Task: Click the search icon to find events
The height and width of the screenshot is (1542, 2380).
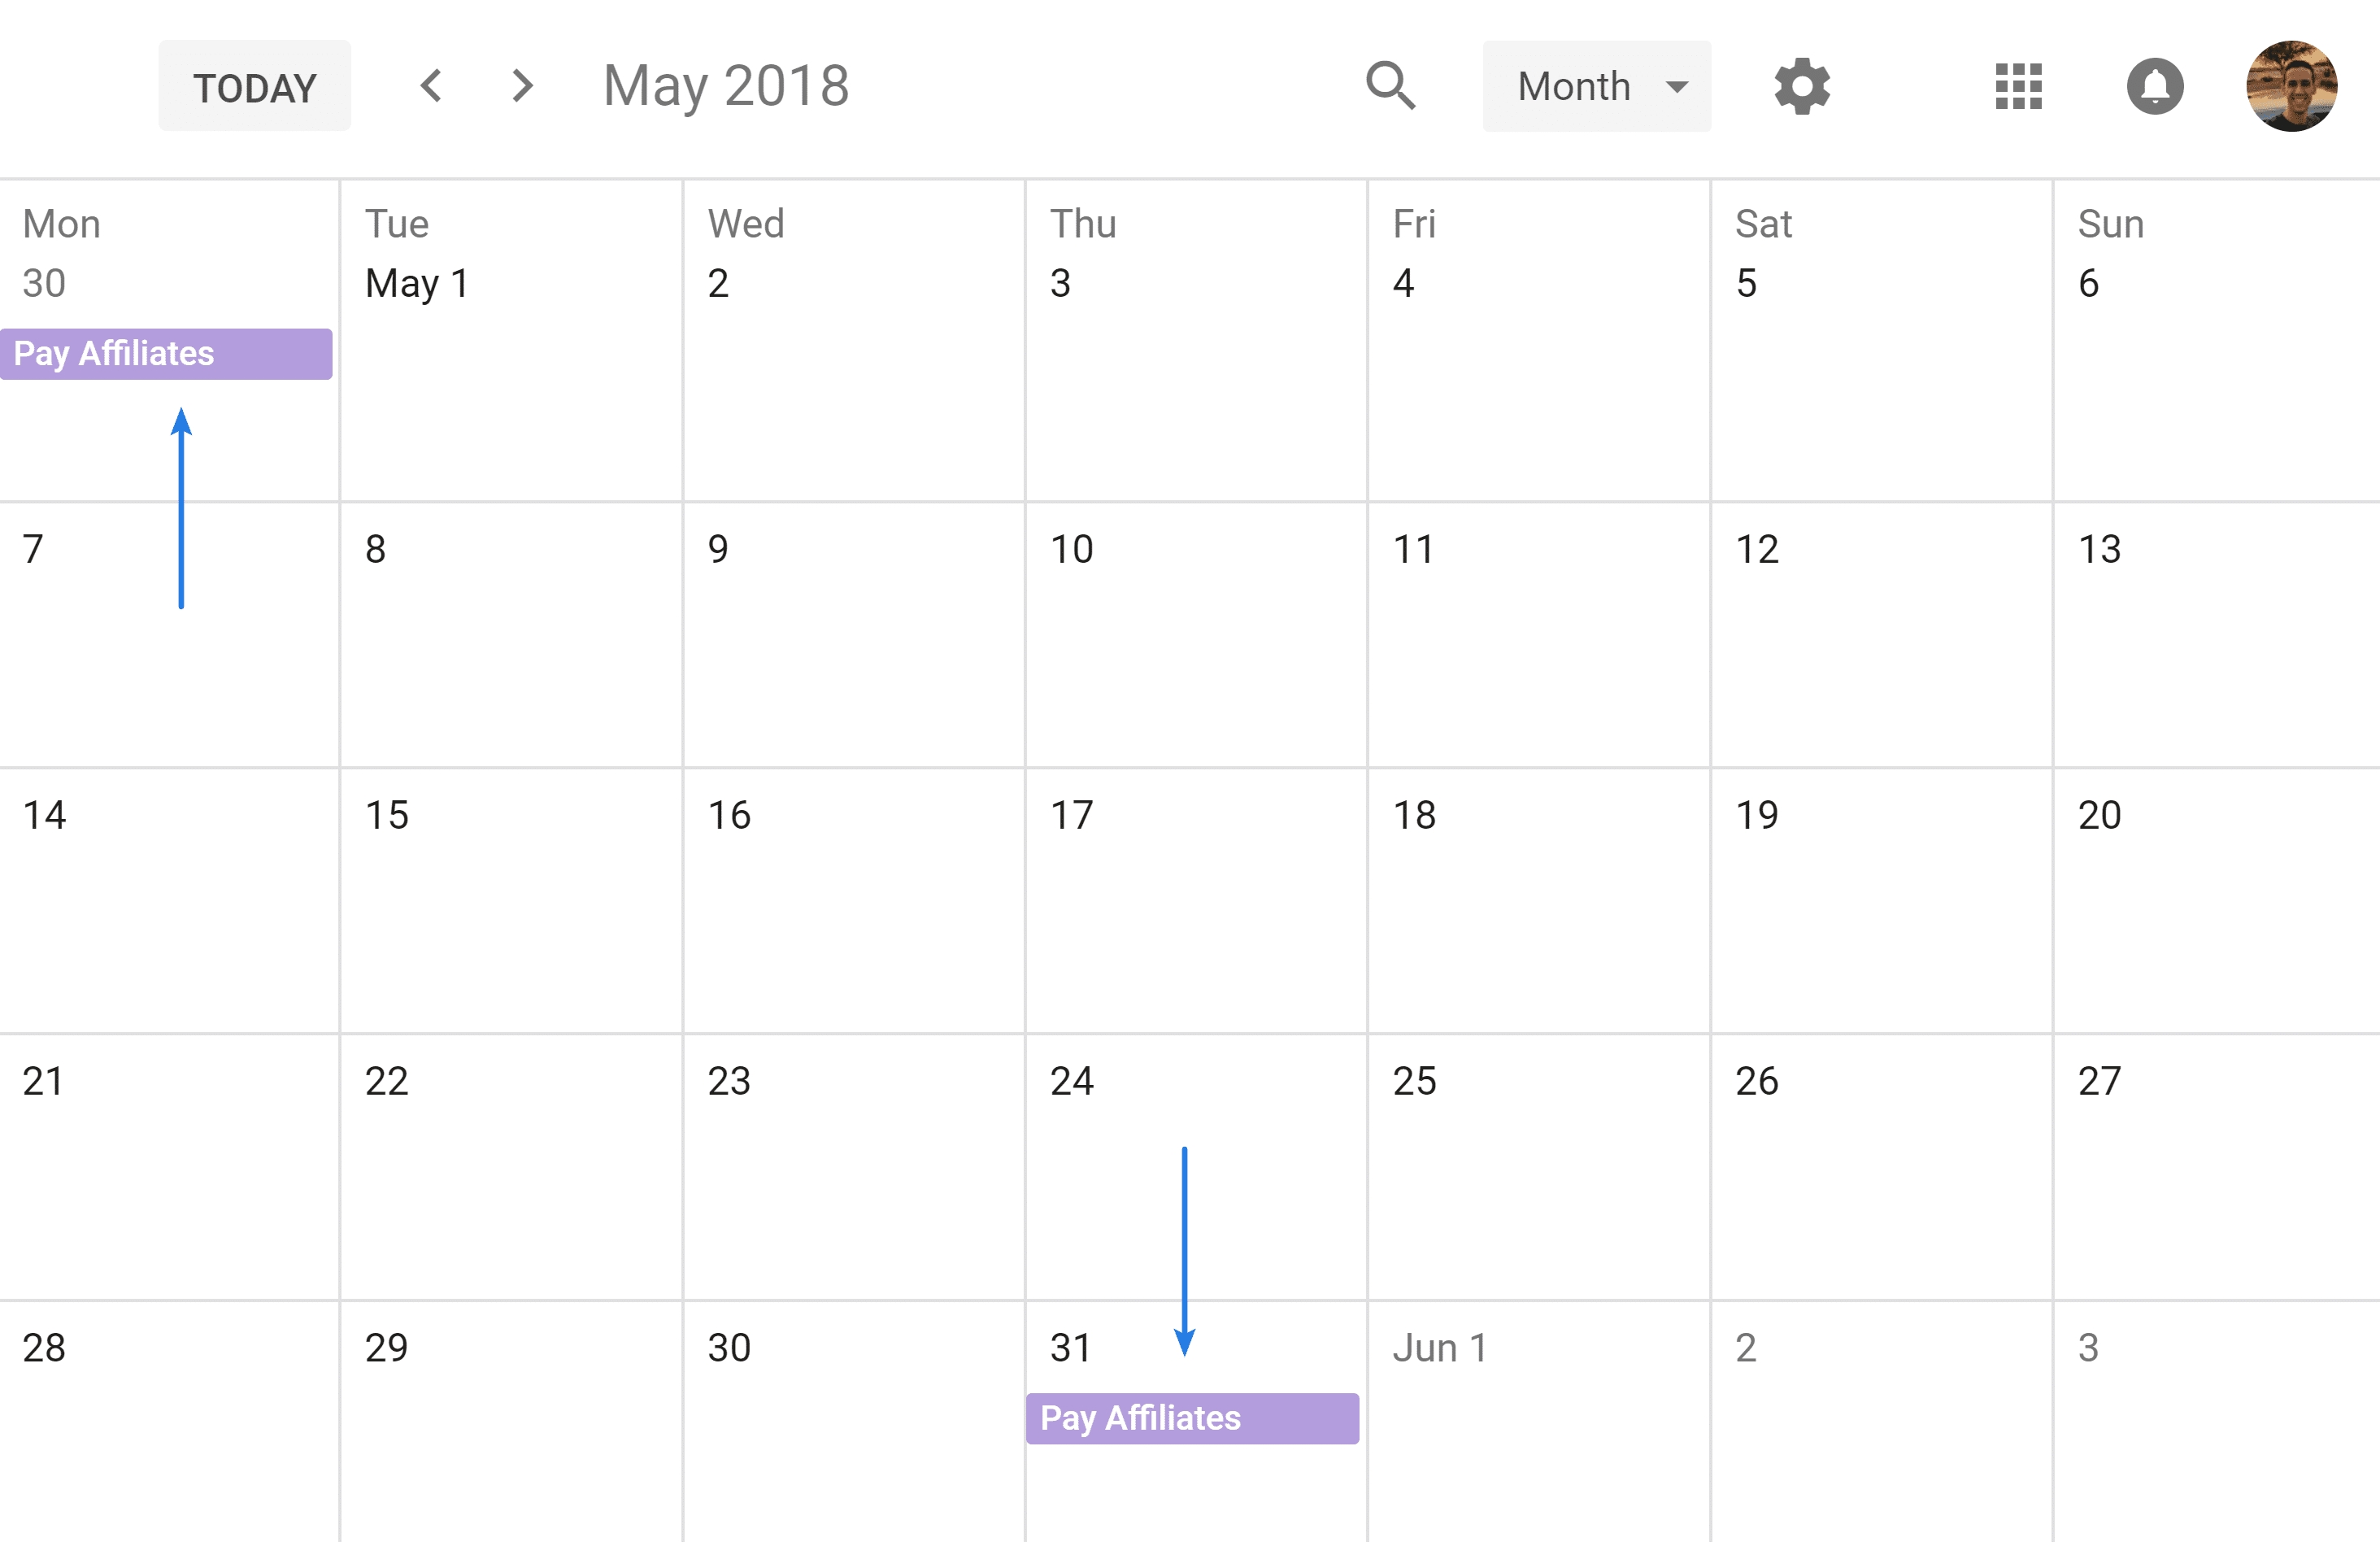Action: pos(1388,83)
